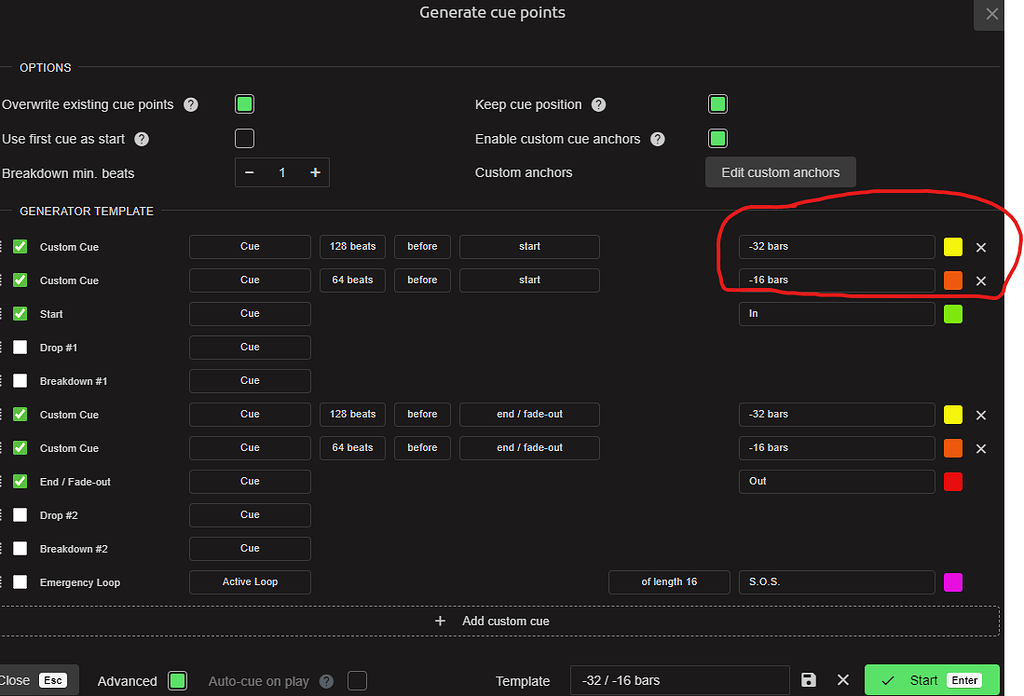
Task: Decrease Breakdown min. beats with minus icon
Action: coord(249,172)
